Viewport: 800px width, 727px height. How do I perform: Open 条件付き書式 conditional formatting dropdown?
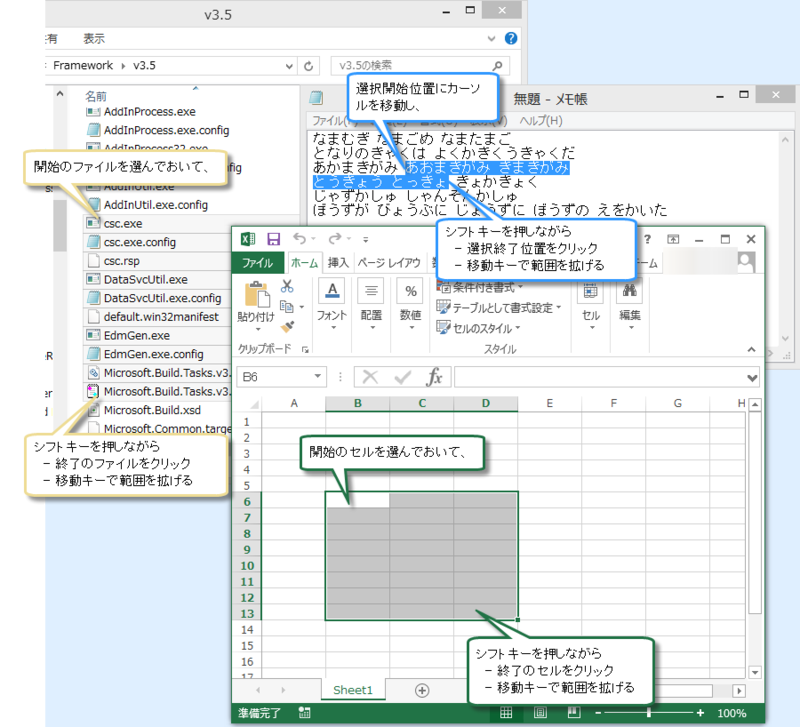pyautogui.click(x=480, y=288)
